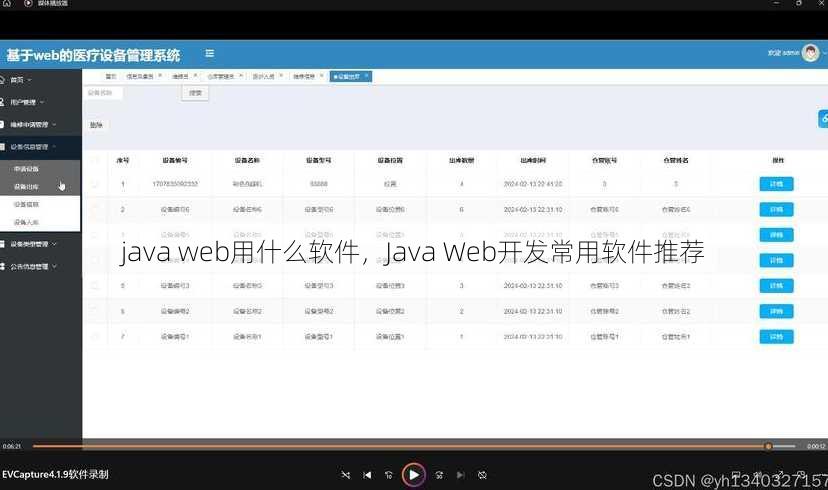Image resolution: width=828 pixels, height=490 pixels.
Task: Open details via the blue button in row 6
Action: coord(776,311)
